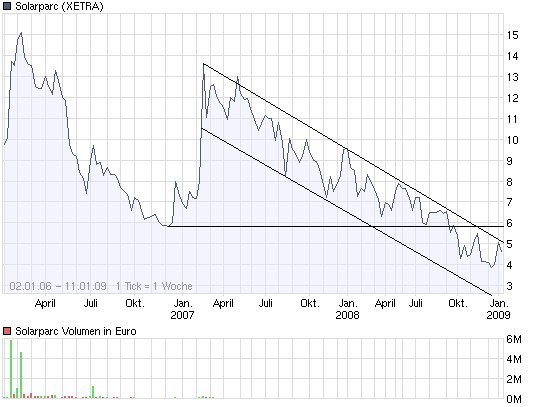
Task: Click price axis label 13
Action: tap(512, 77)
